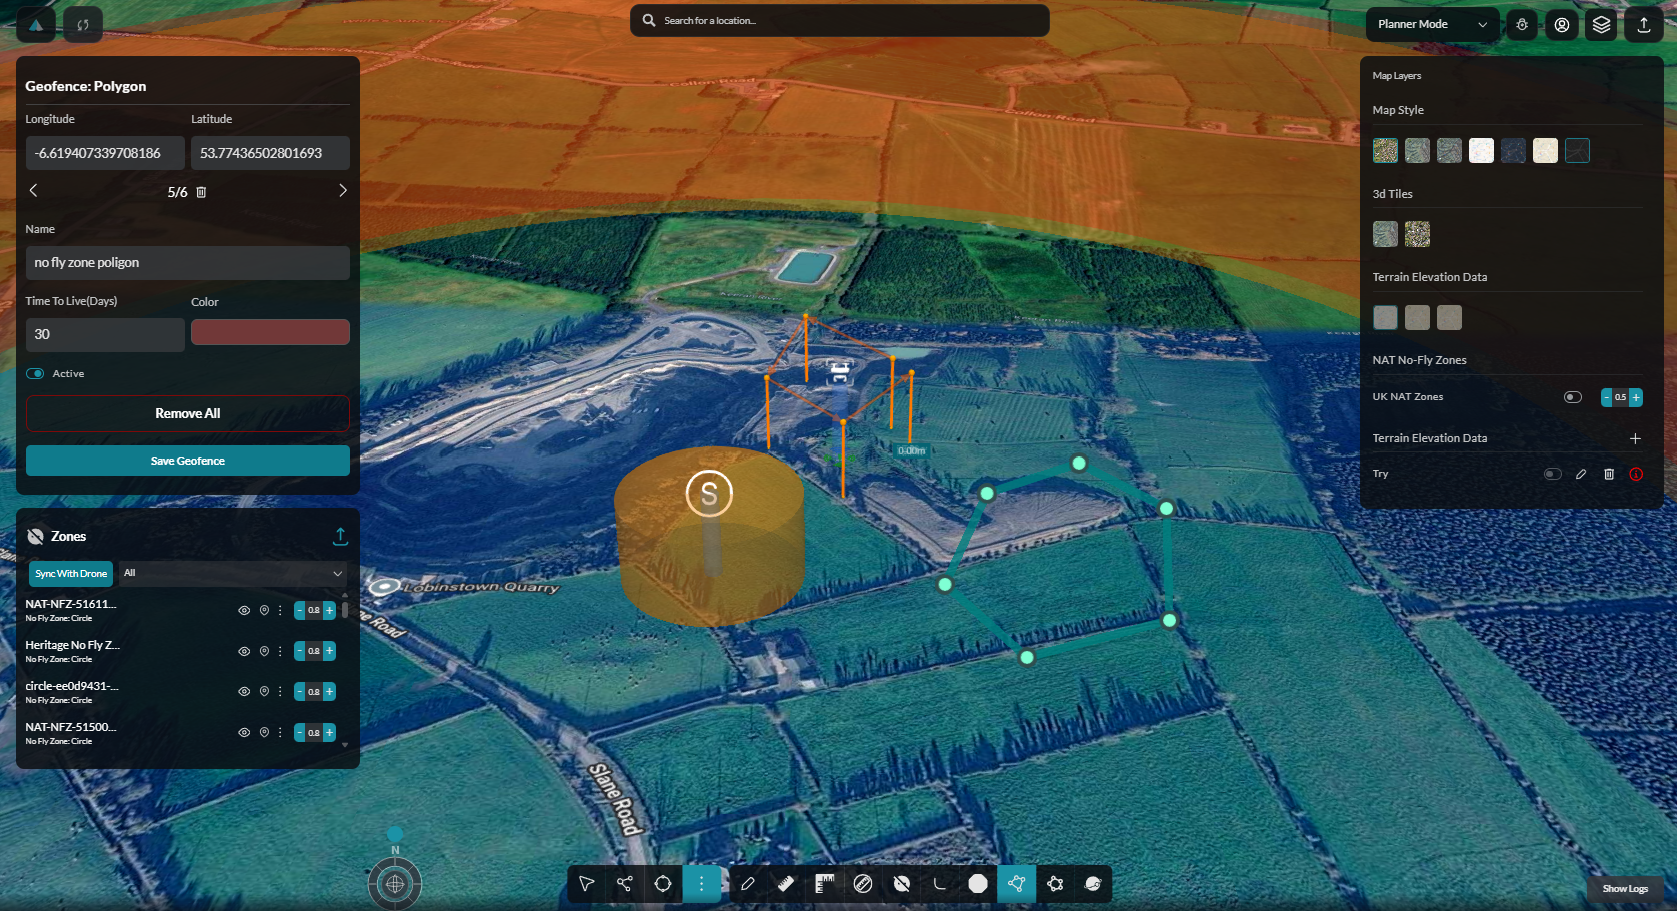This screenshot has width=1677, height=911.
Task: Select the circle-ee0d9431 zone row
Action: point(180,692)
